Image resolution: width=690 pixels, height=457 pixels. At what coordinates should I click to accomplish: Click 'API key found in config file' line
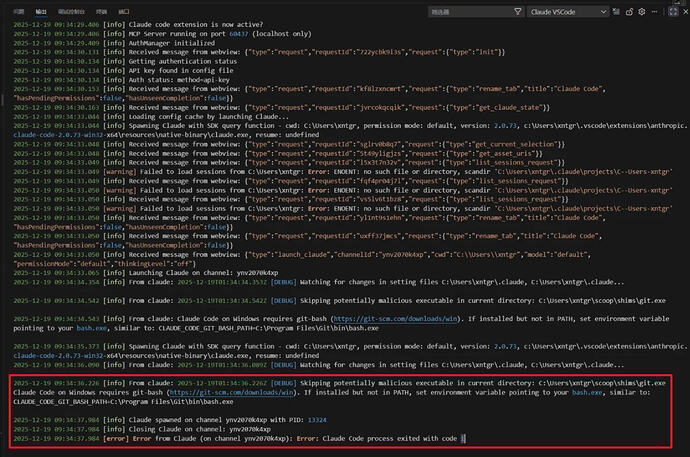pos(181,71)
